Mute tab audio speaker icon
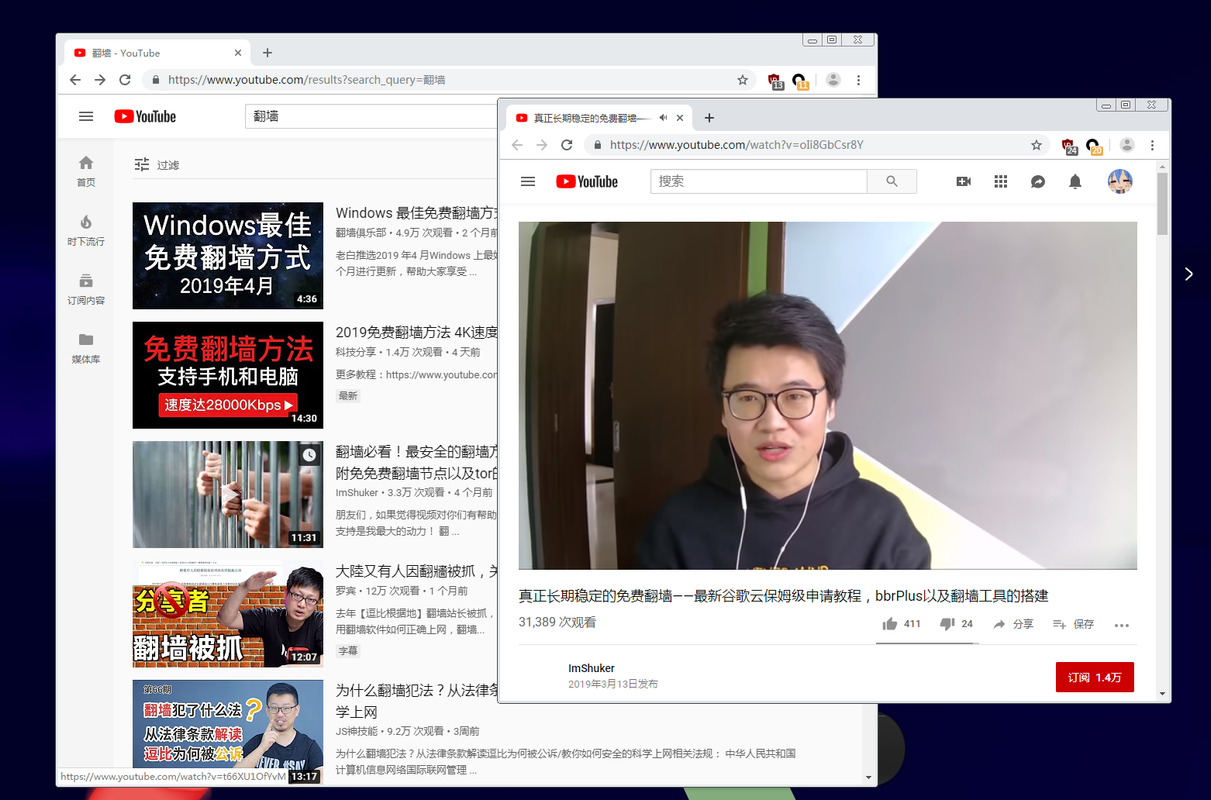 pos(663,118)
